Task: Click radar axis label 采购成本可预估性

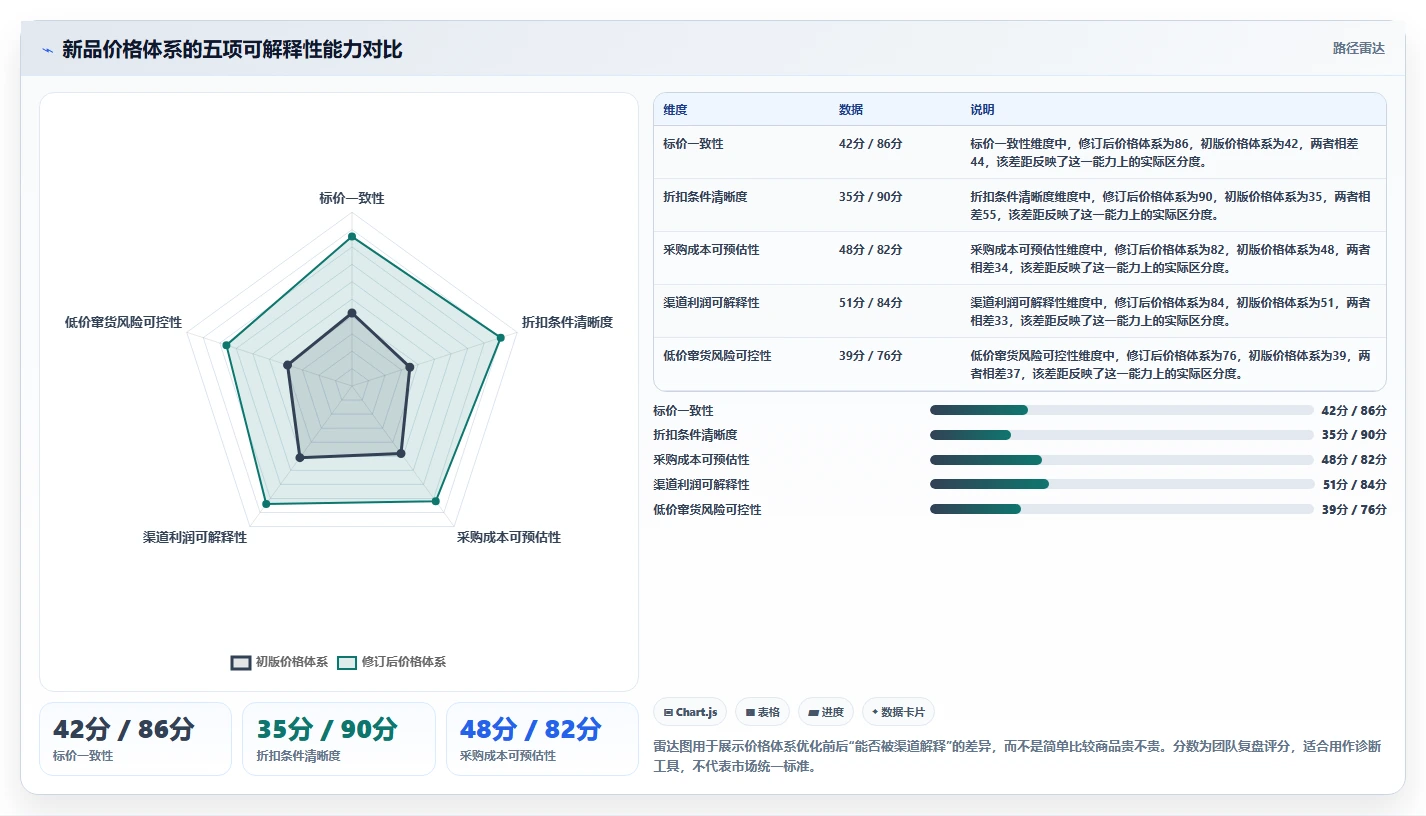Action: 509,537
